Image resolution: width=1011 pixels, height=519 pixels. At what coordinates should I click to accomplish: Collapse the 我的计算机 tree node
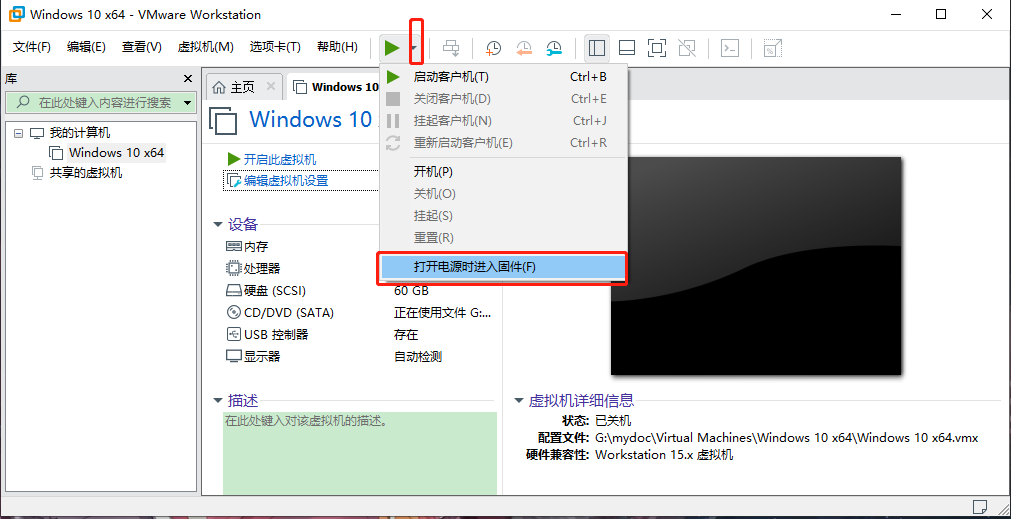tap(18, 133)
